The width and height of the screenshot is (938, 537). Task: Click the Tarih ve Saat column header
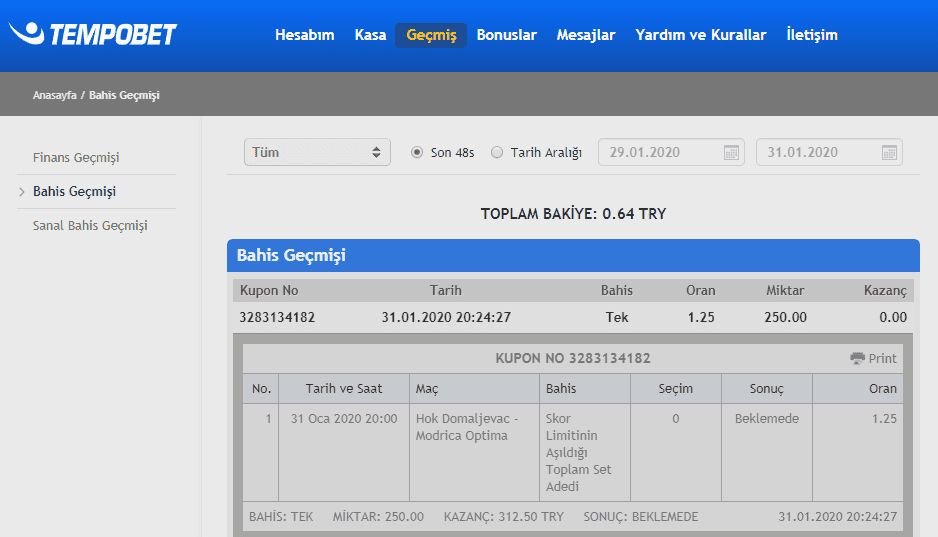[344, 389]
